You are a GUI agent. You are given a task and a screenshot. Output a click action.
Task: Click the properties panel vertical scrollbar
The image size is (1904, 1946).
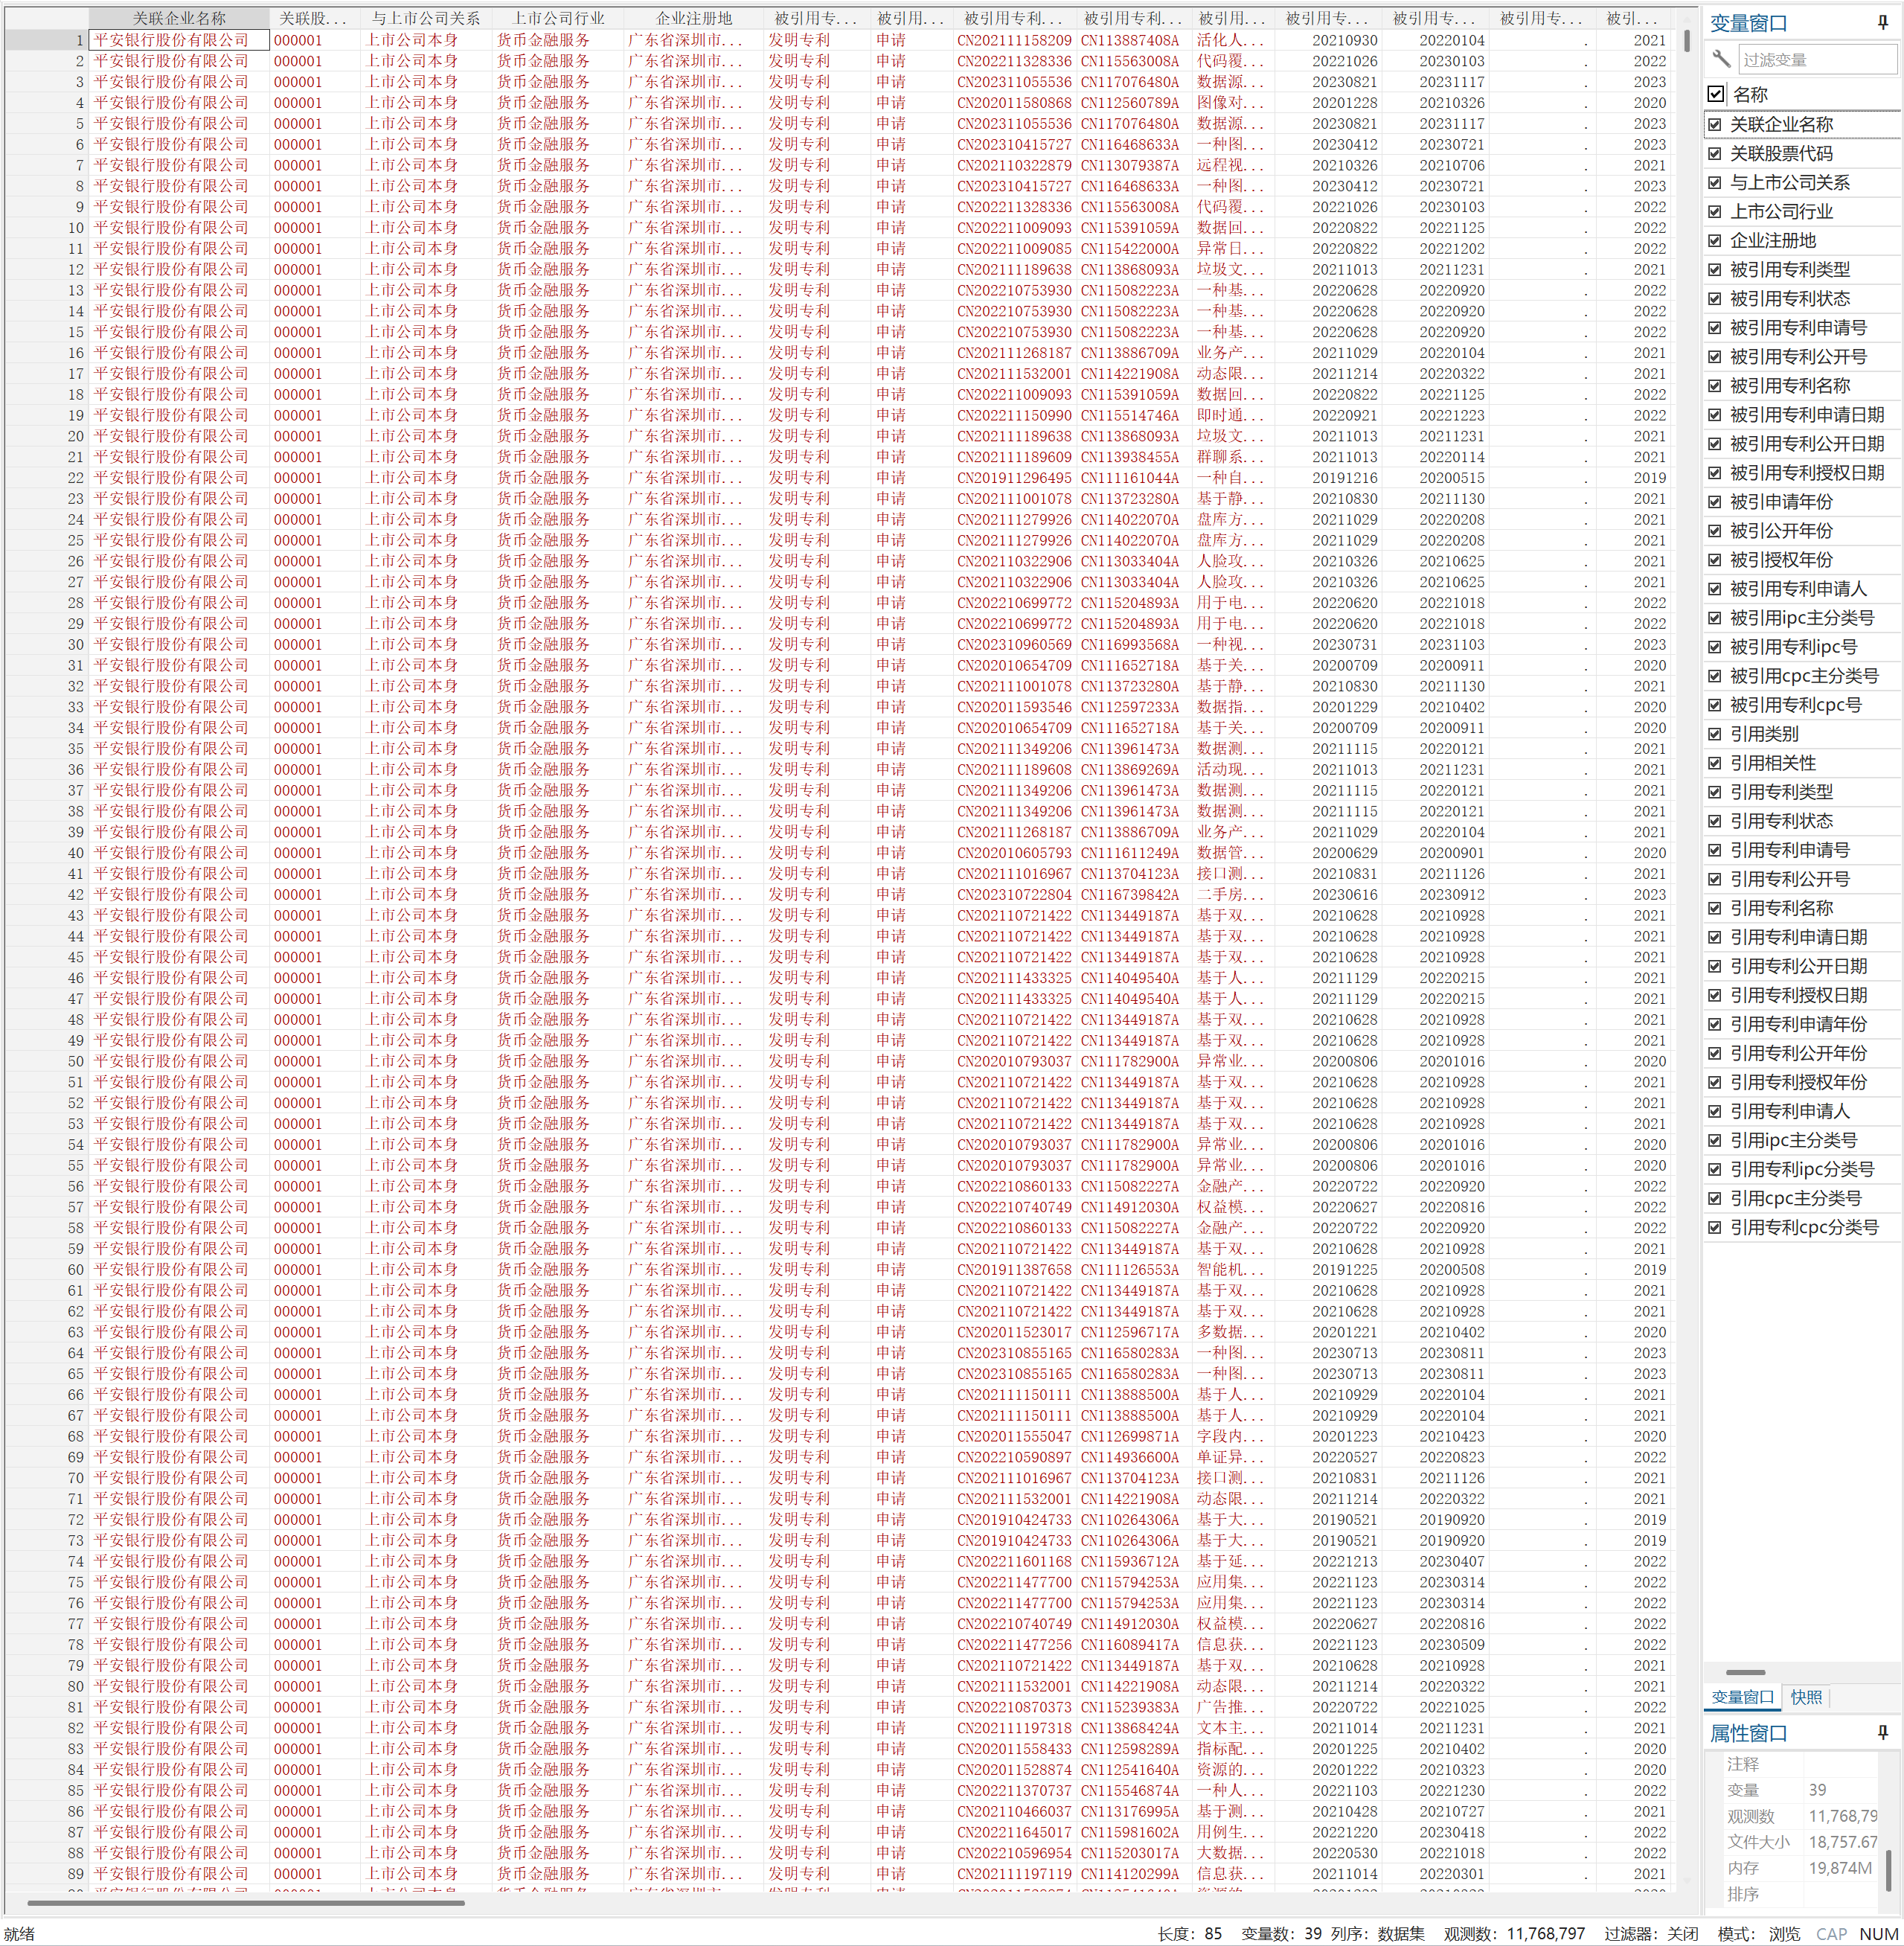1889,1870
